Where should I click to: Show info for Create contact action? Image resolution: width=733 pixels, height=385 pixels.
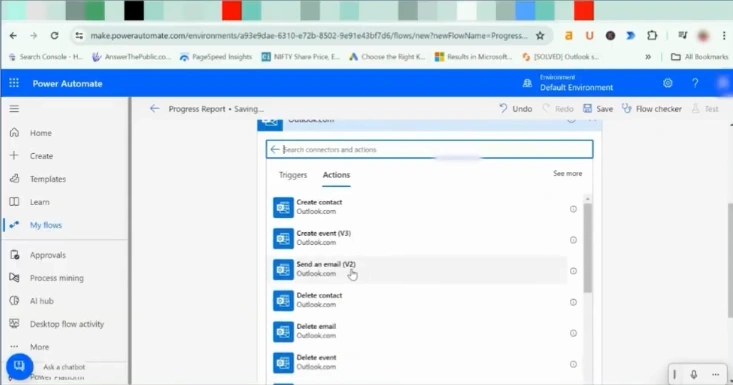[x=573, y=209]
